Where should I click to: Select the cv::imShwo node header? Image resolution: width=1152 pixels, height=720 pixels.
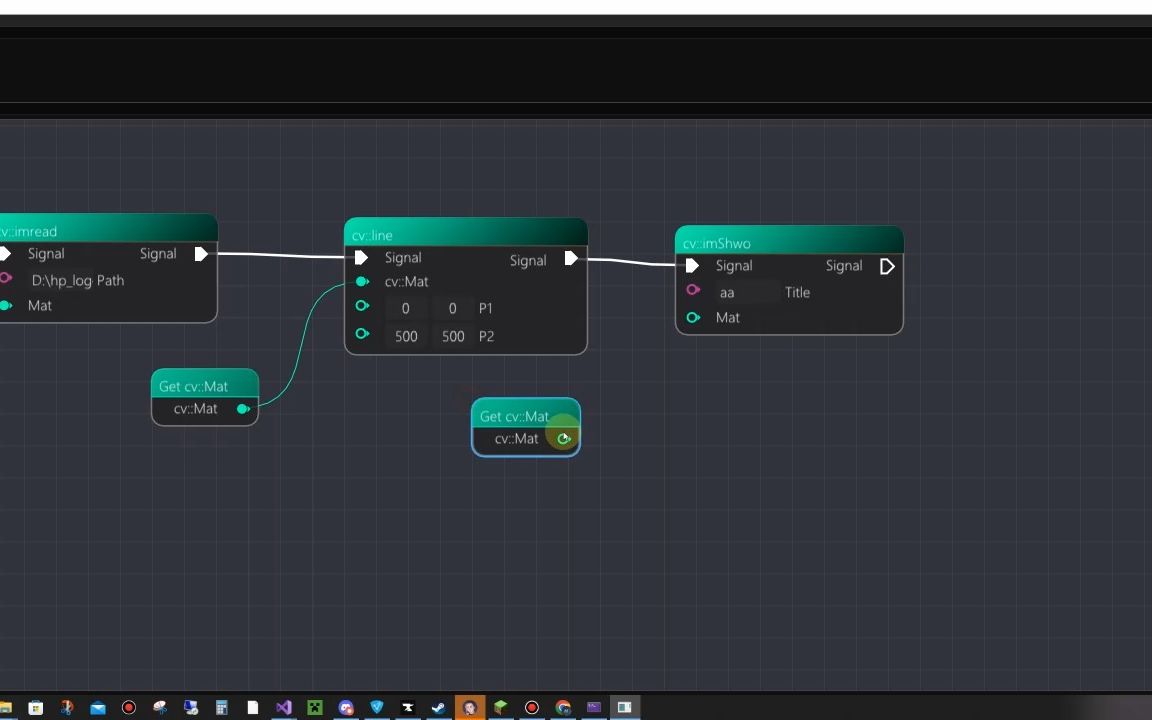[x=789, y=240]
